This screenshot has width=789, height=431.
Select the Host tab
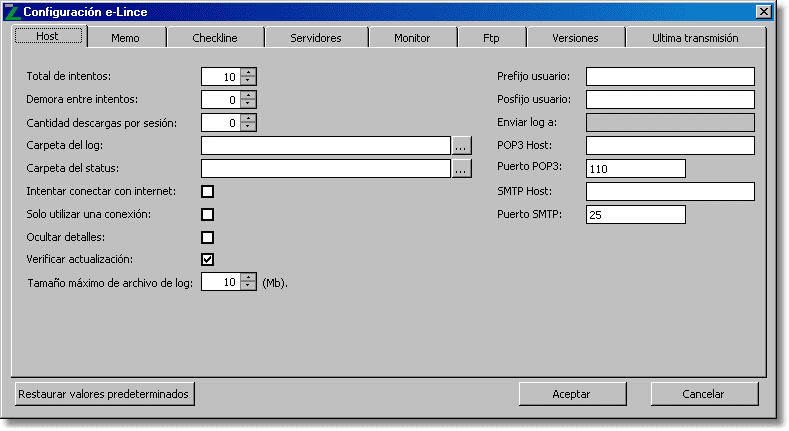pos(48,36)
